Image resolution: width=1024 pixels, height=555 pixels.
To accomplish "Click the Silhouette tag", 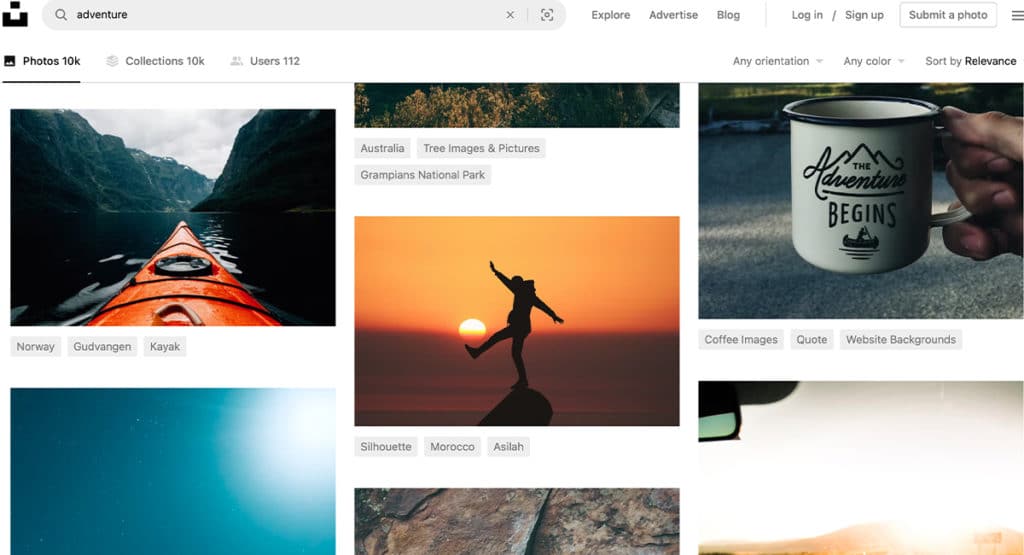I will [386, 447].
